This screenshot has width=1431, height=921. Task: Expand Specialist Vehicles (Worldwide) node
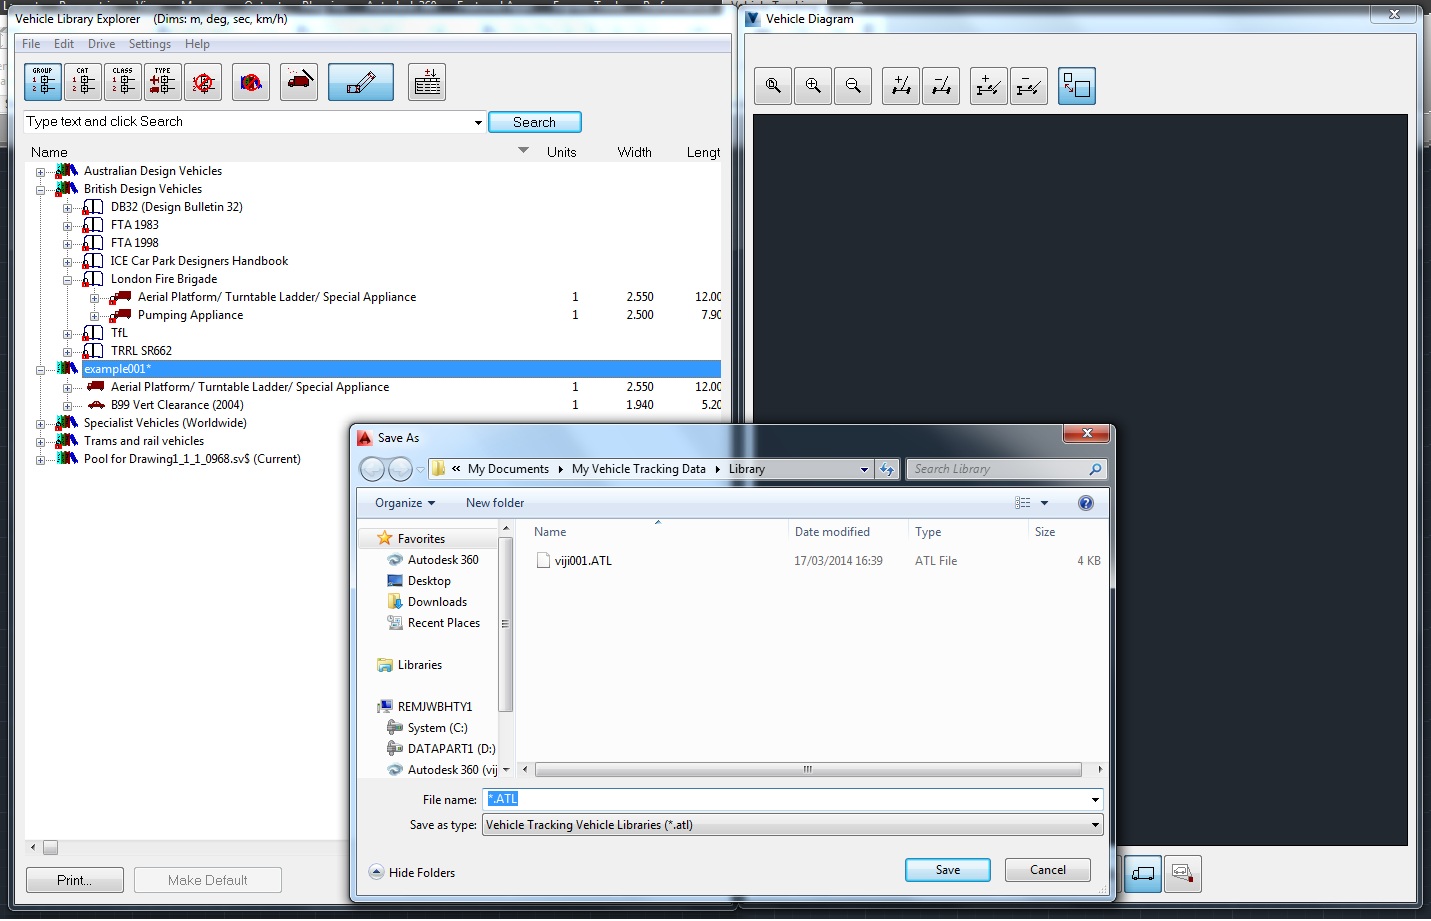(x=41, y=424)
